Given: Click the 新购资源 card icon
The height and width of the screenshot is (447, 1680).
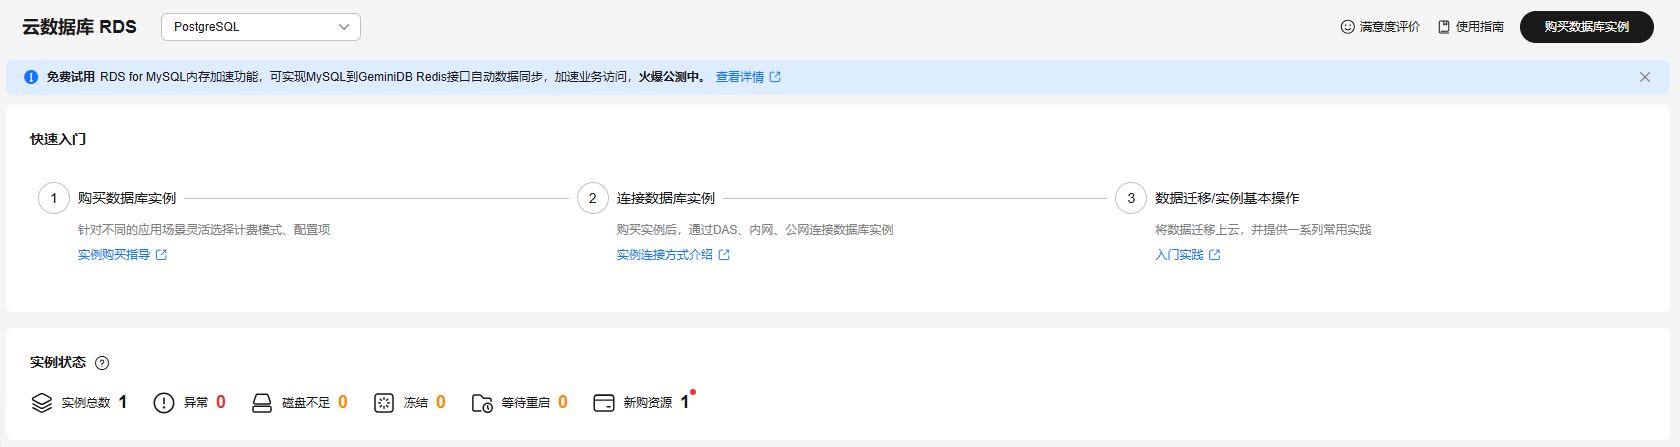Looking at the screenshot, I should point(604,403).
